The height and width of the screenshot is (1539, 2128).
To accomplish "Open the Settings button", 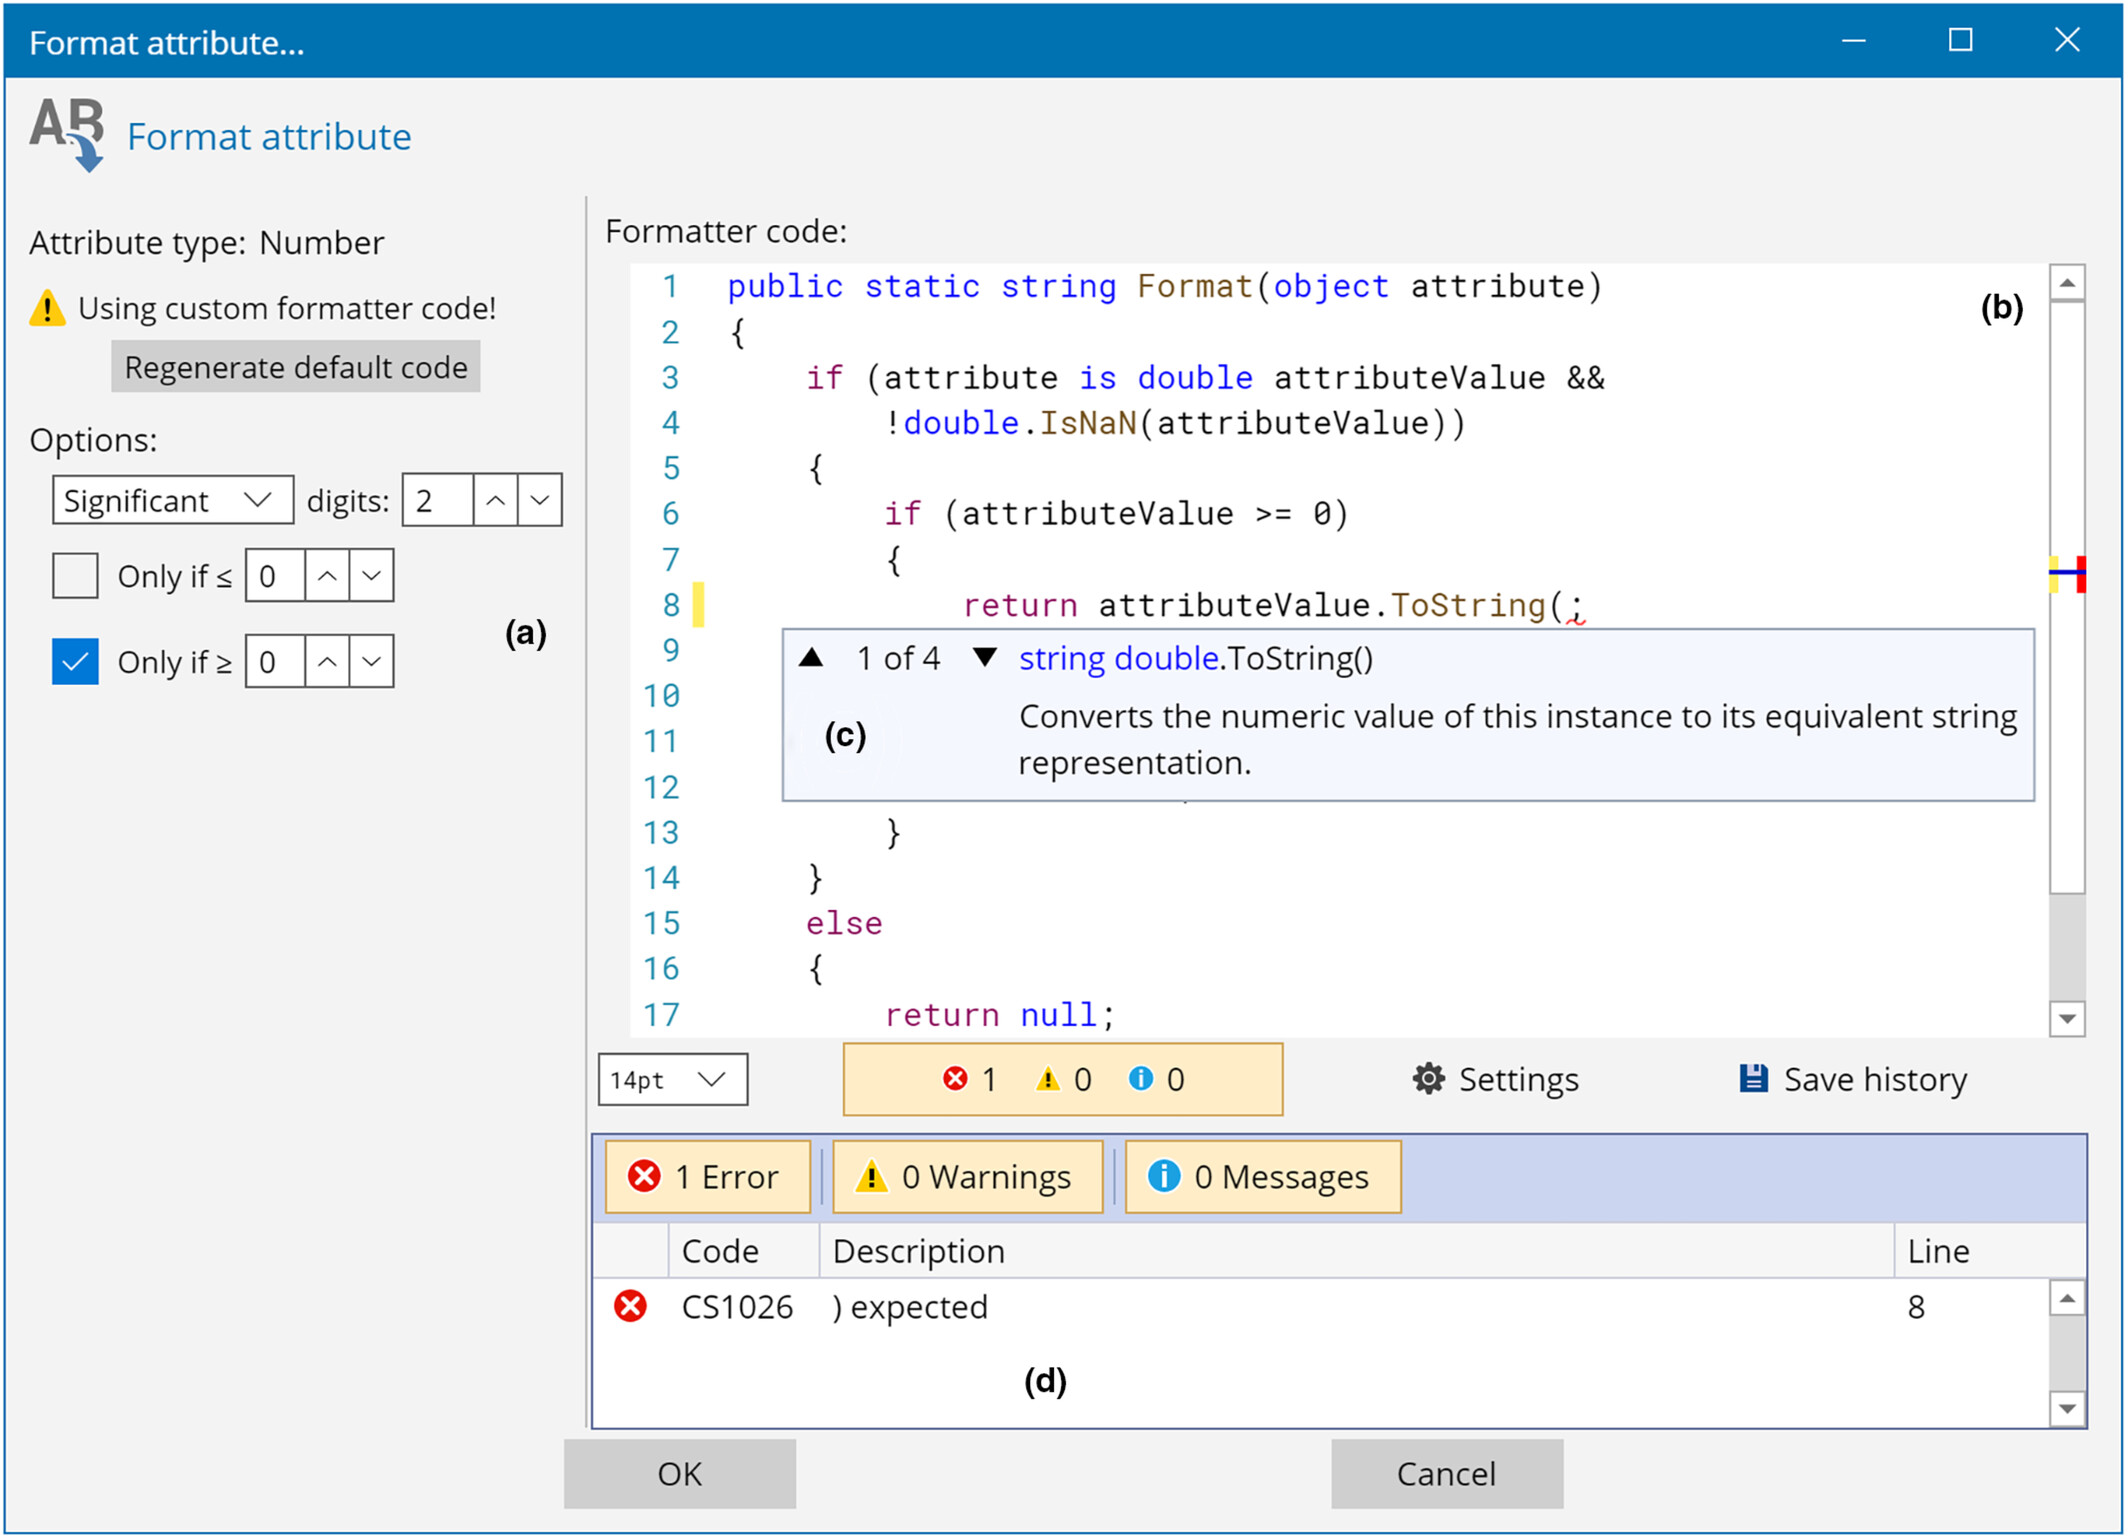I will (x=1496, y=1079).
